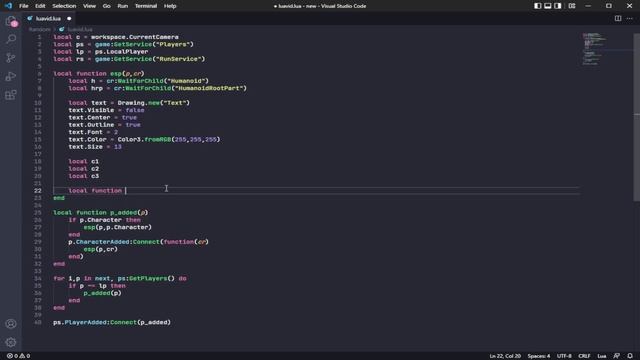Click text.Visible = false on line 11

[x=106, y=110]
